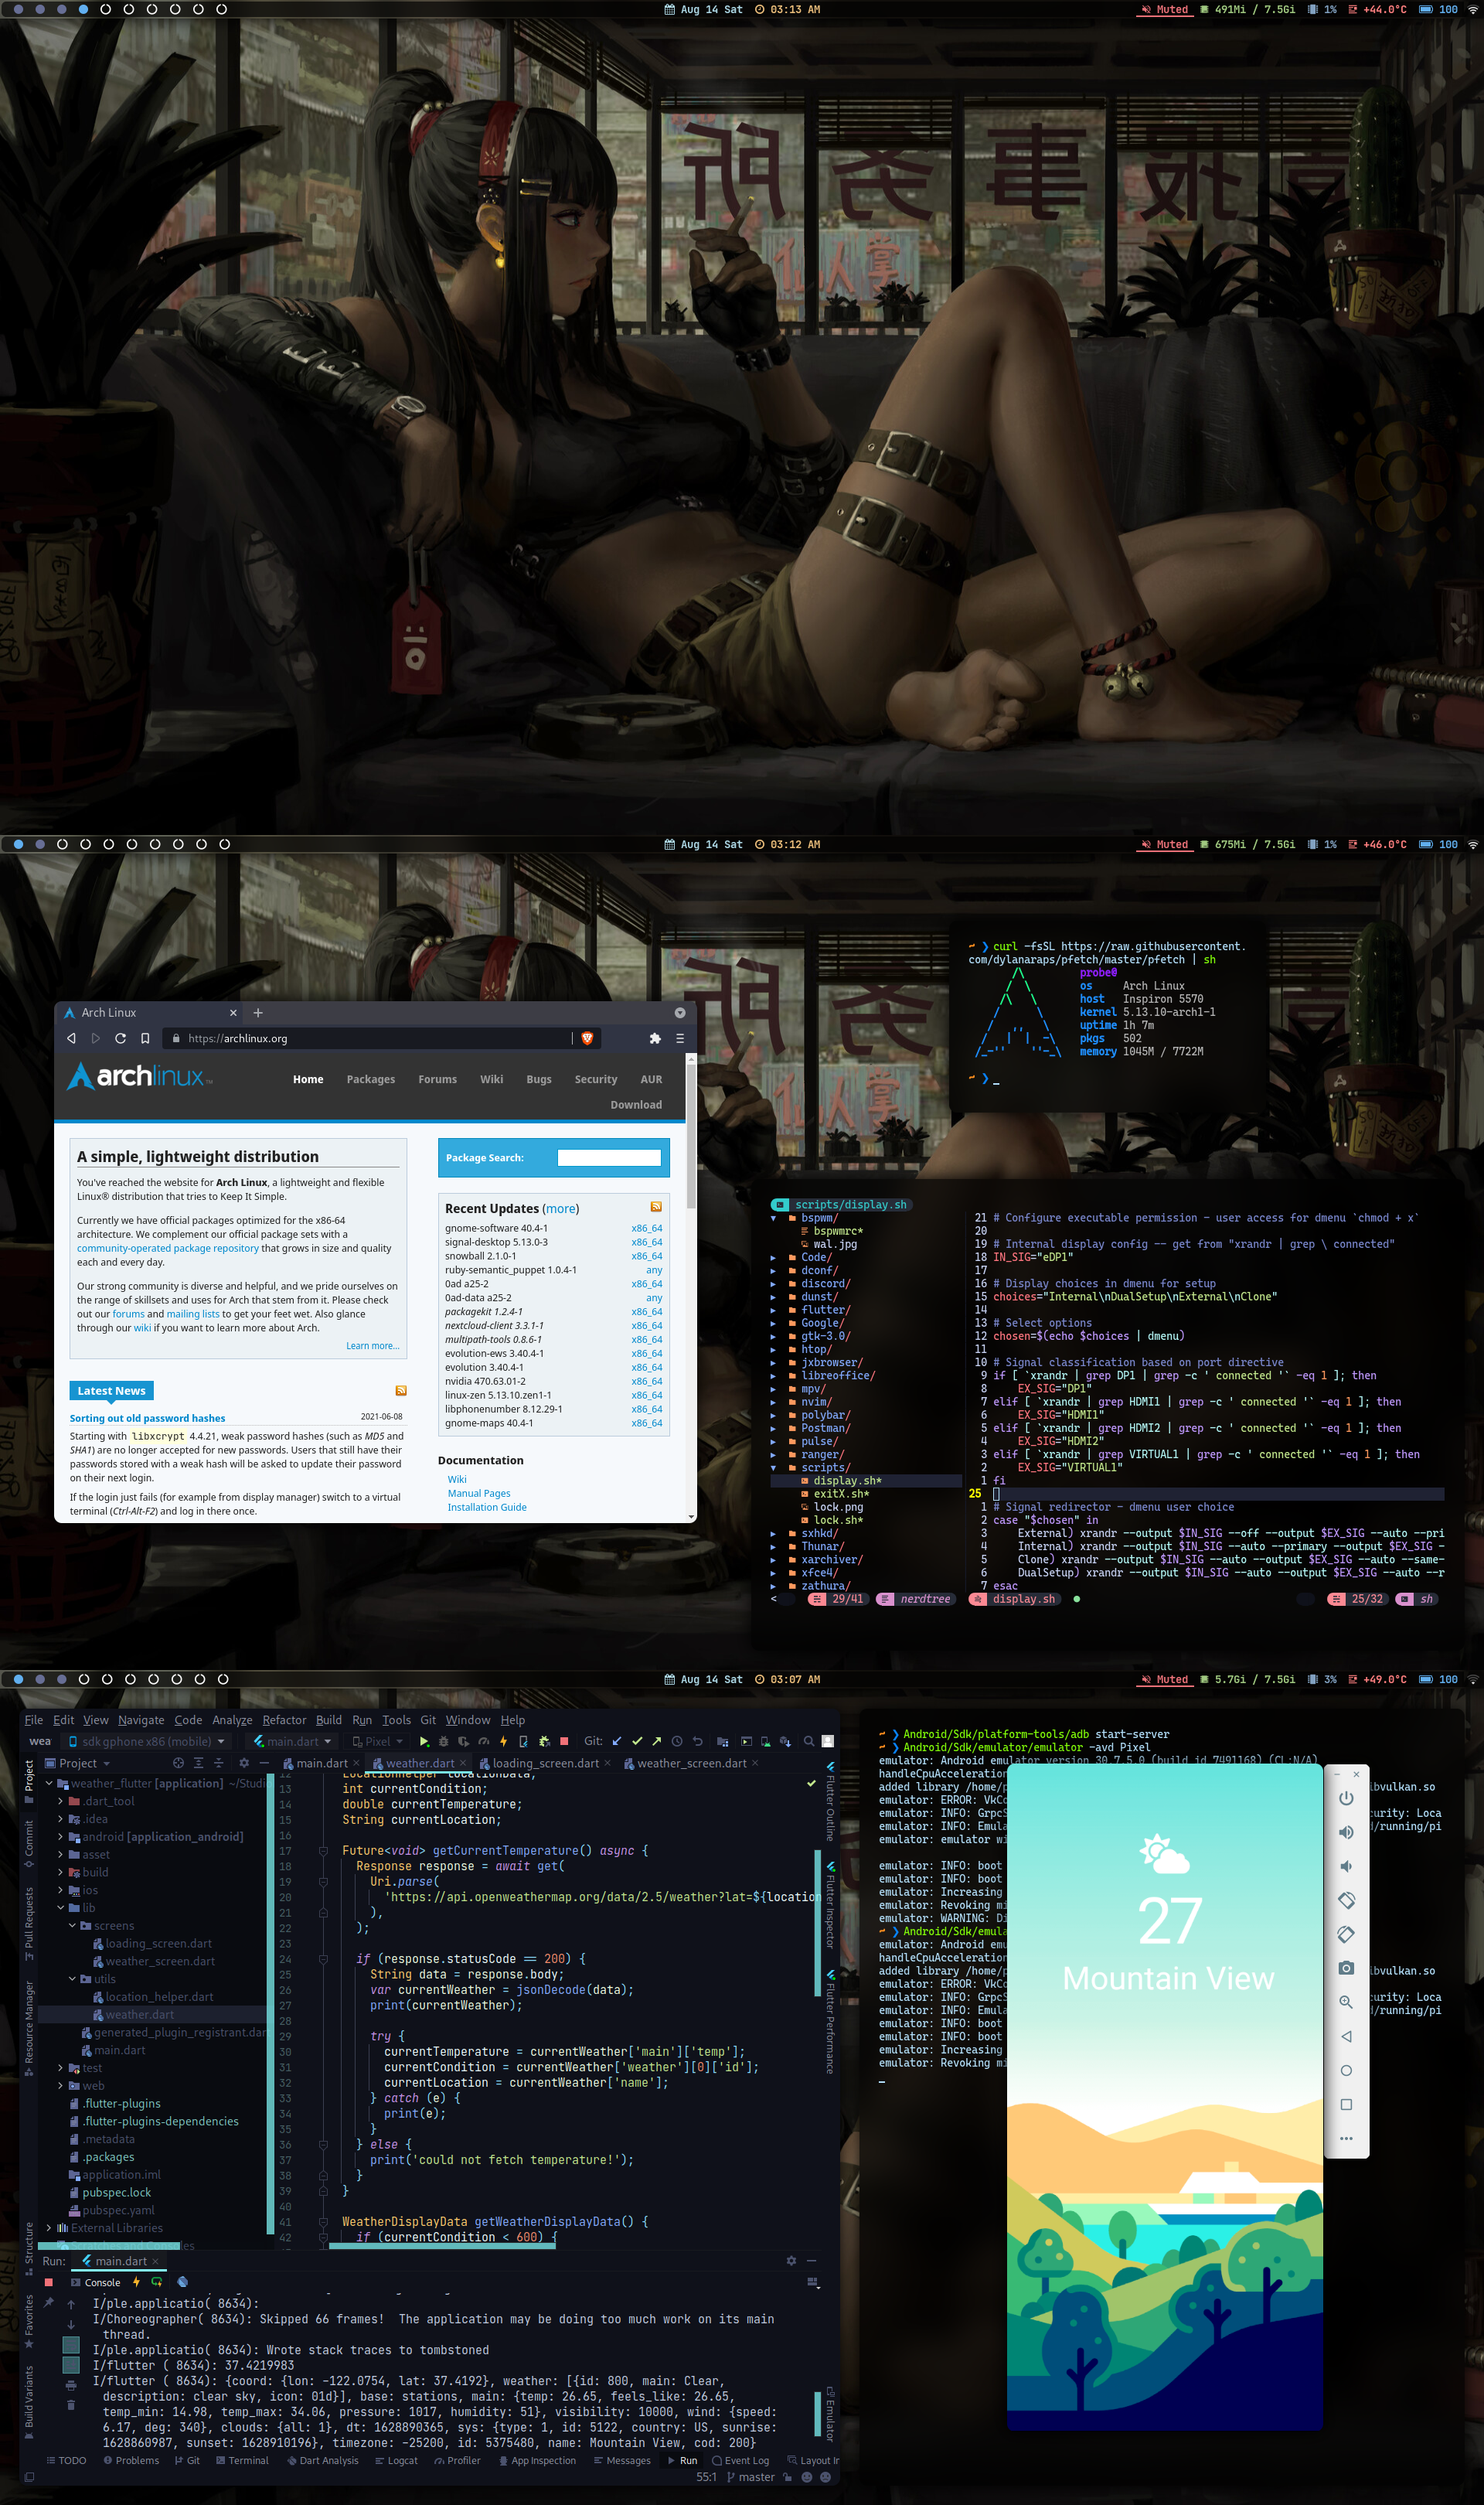1484x2505 pixels.
Task: Click the green Run arrow in toolbar
Action: click(x=424, y=1741)
